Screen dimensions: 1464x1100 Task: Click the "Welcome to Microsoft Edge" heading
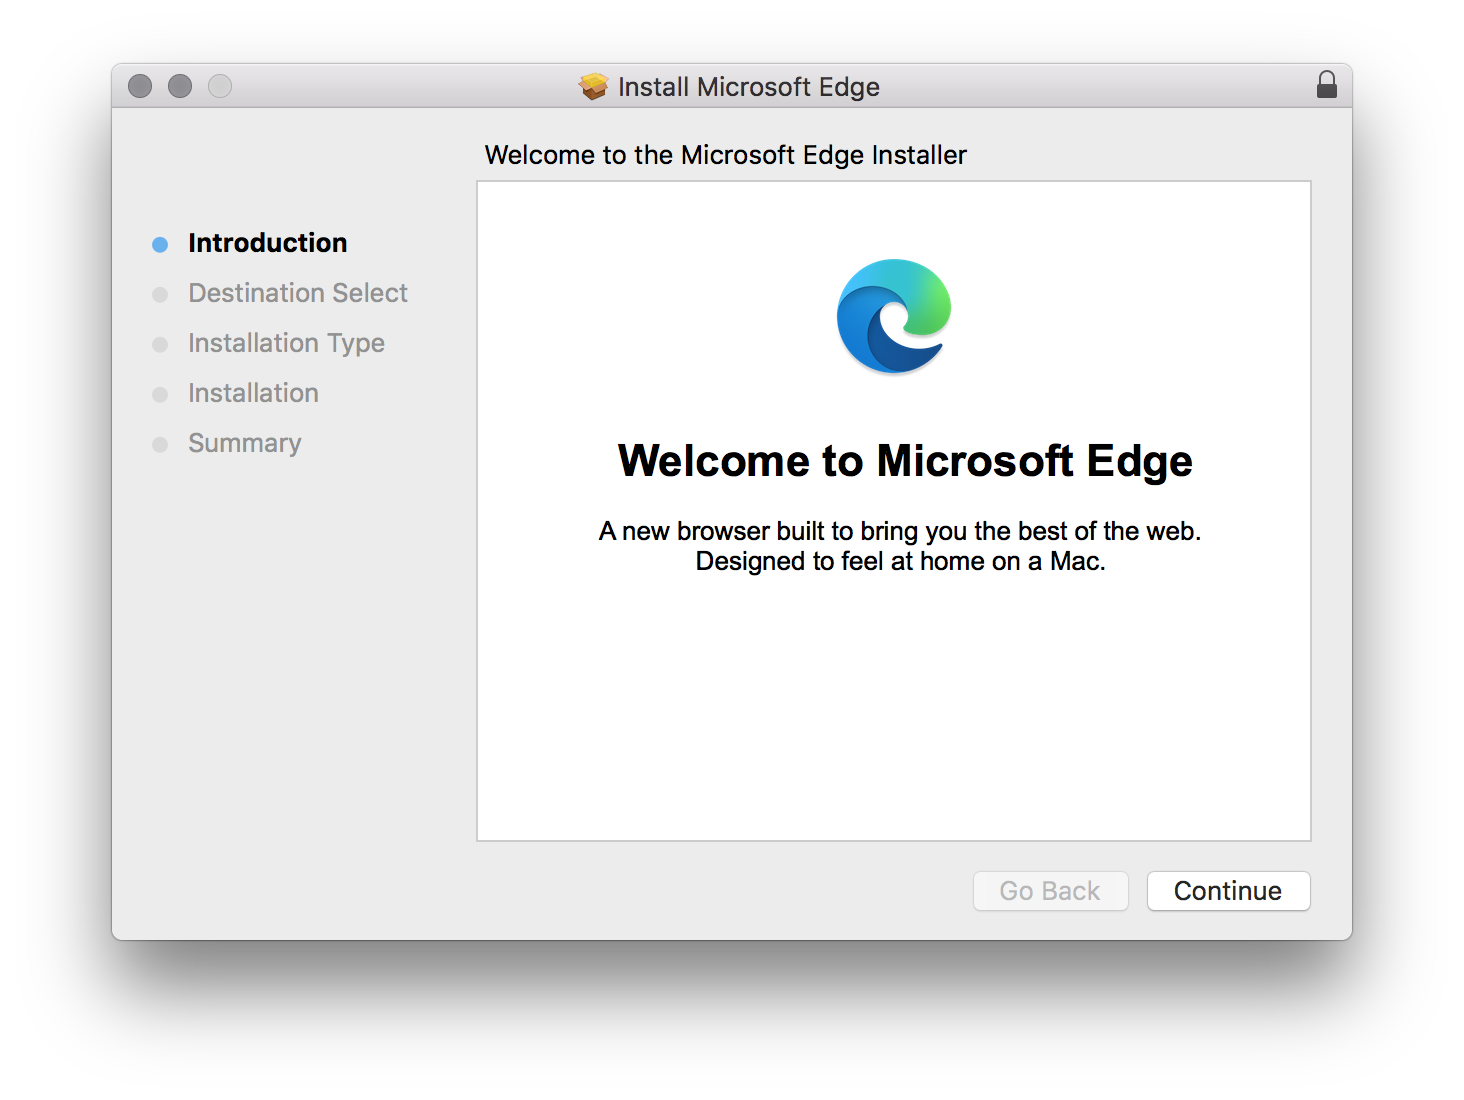pos(904,461)
